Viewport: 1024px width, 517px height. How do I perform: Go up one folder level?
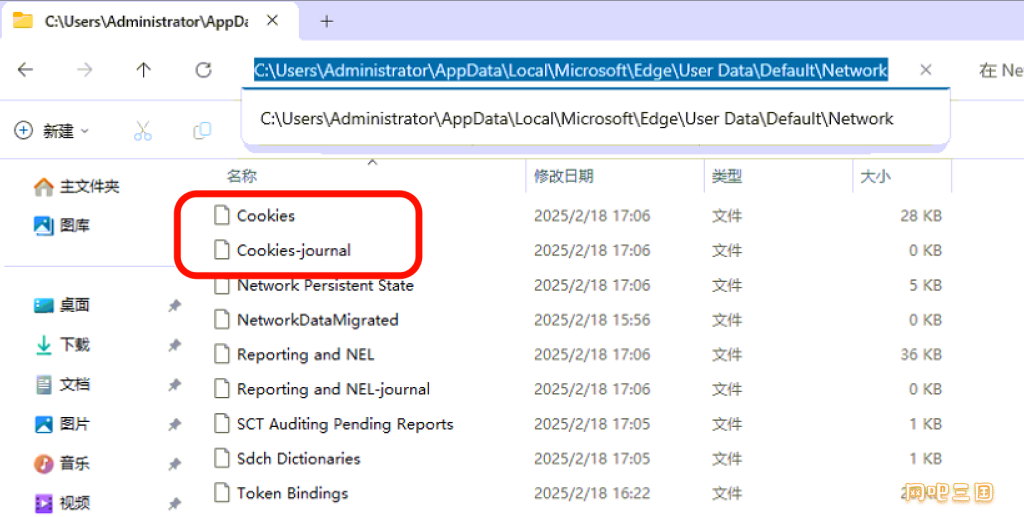pos(144,70)
